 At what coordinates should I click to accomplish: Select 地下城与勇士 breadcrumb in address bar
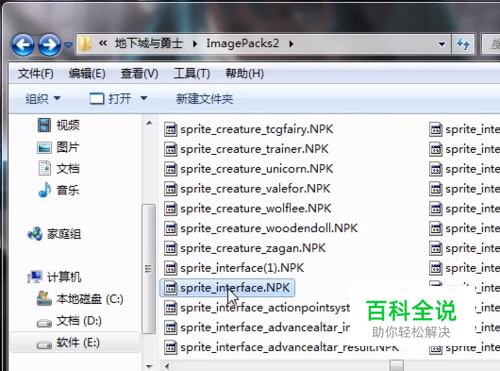tap(149, 43)
